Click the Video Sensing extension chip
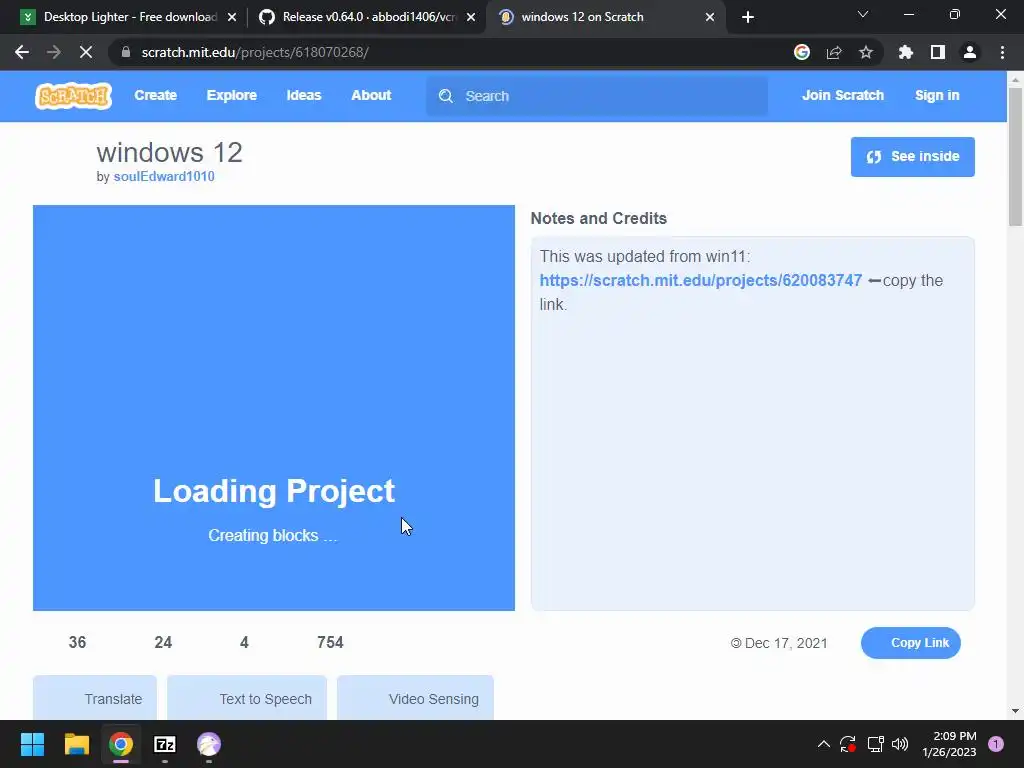This screenshot has width=1024, height=768. pyautogui.click(x=415, y=698)
